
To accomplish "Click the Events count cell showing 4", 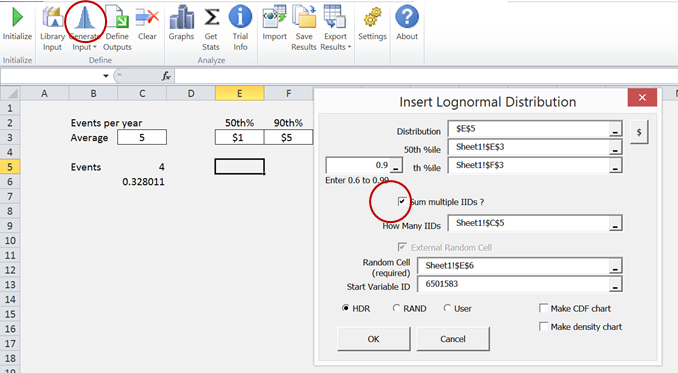I will [x=142, y=167].
